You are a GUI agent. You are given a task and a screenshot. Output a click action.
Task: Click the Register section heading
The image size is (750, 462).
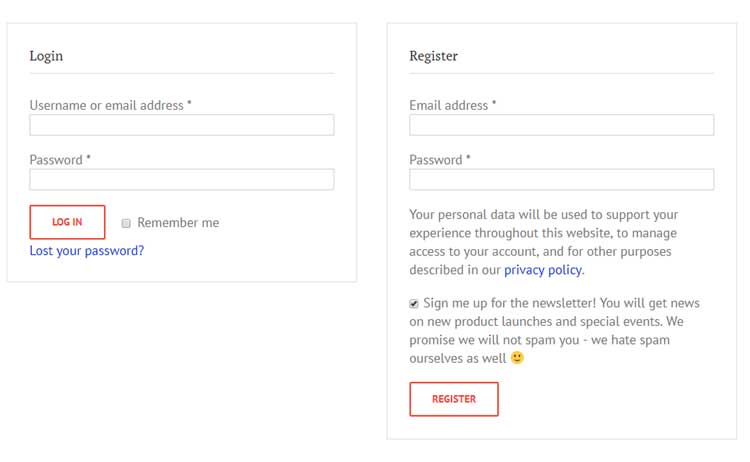click(x=433, y=56)
